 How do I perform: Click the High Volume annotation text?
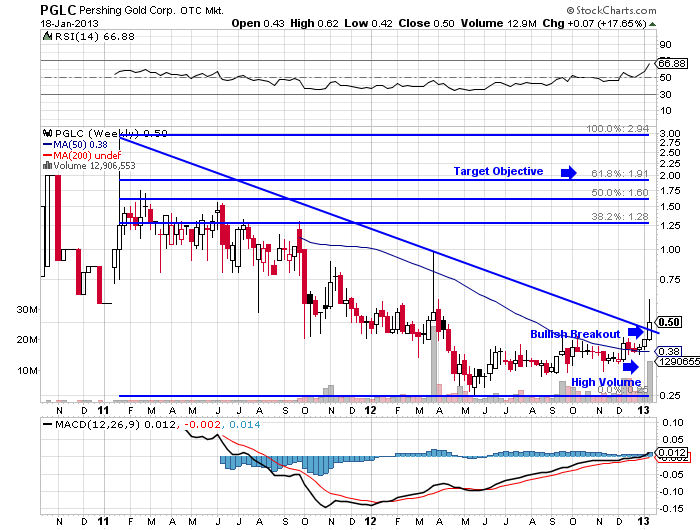coord(606,382)
